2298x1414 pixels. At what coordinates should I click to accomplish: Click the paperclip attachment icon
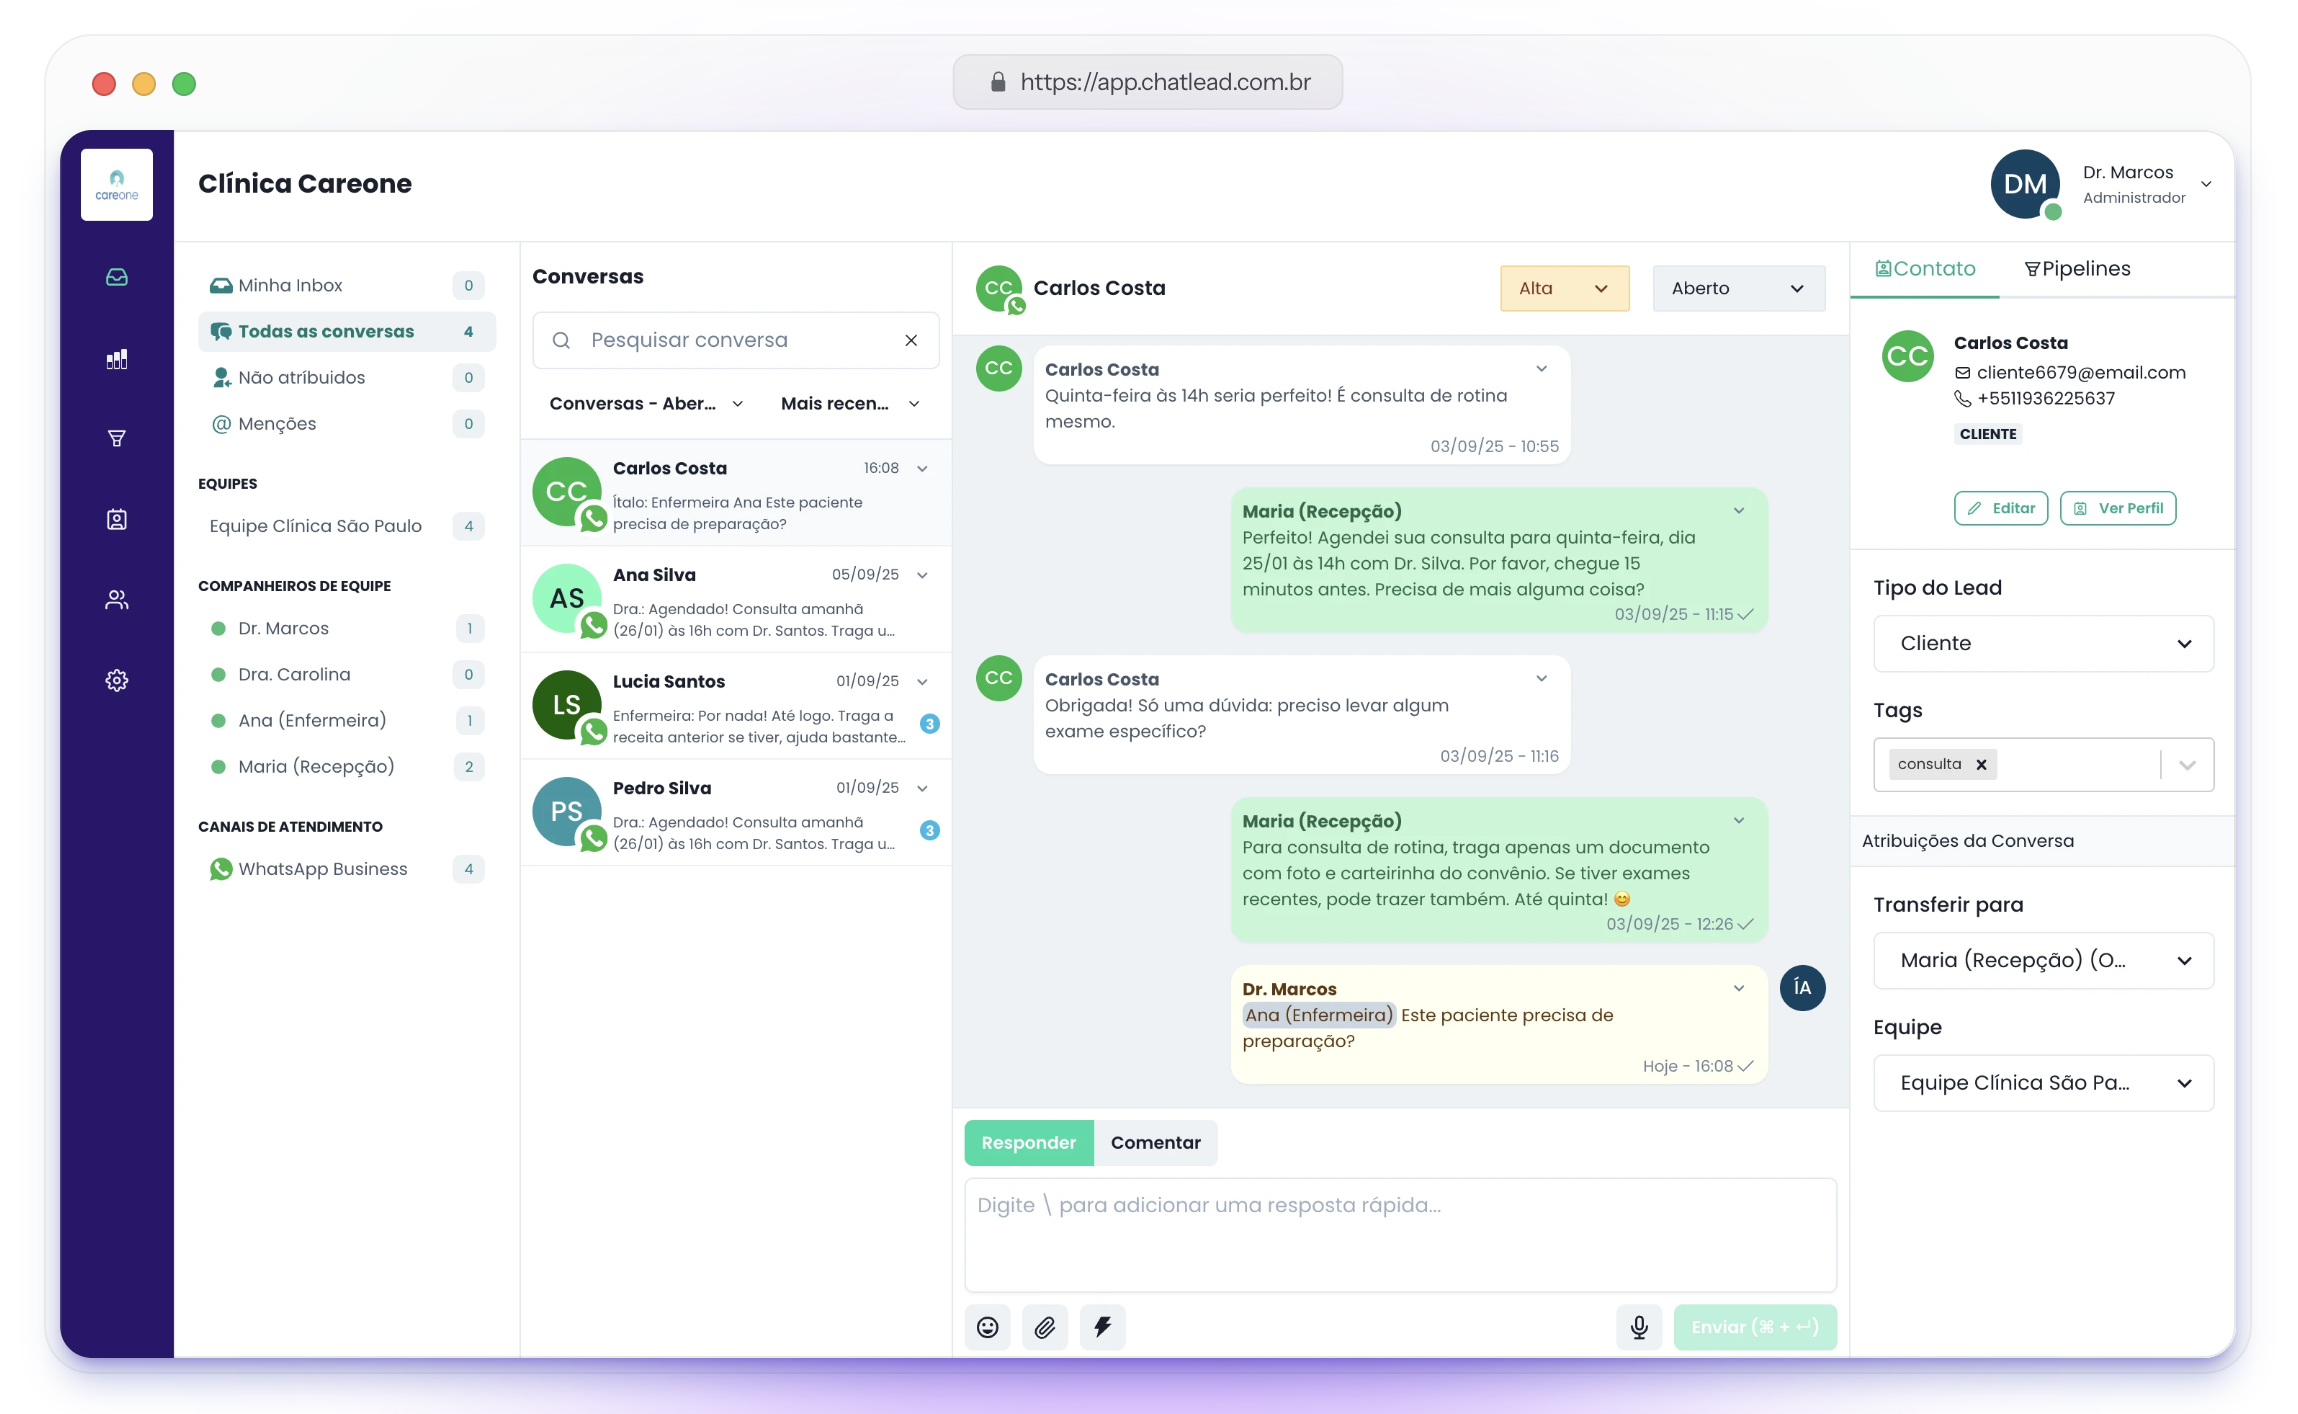1045,1327
